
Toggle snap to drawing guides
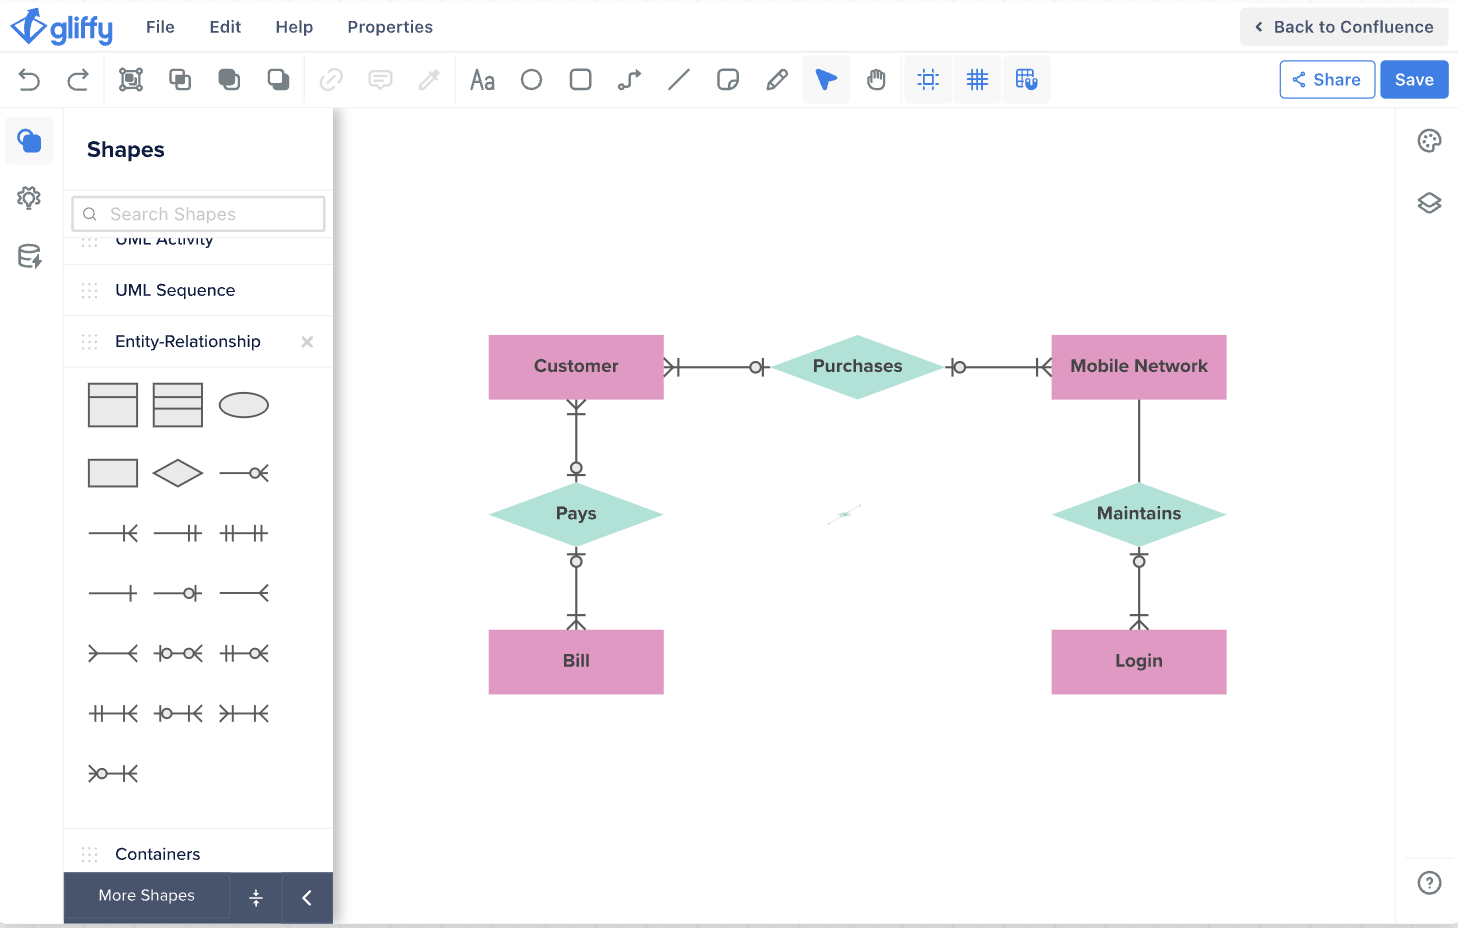[x=928, y=80]
